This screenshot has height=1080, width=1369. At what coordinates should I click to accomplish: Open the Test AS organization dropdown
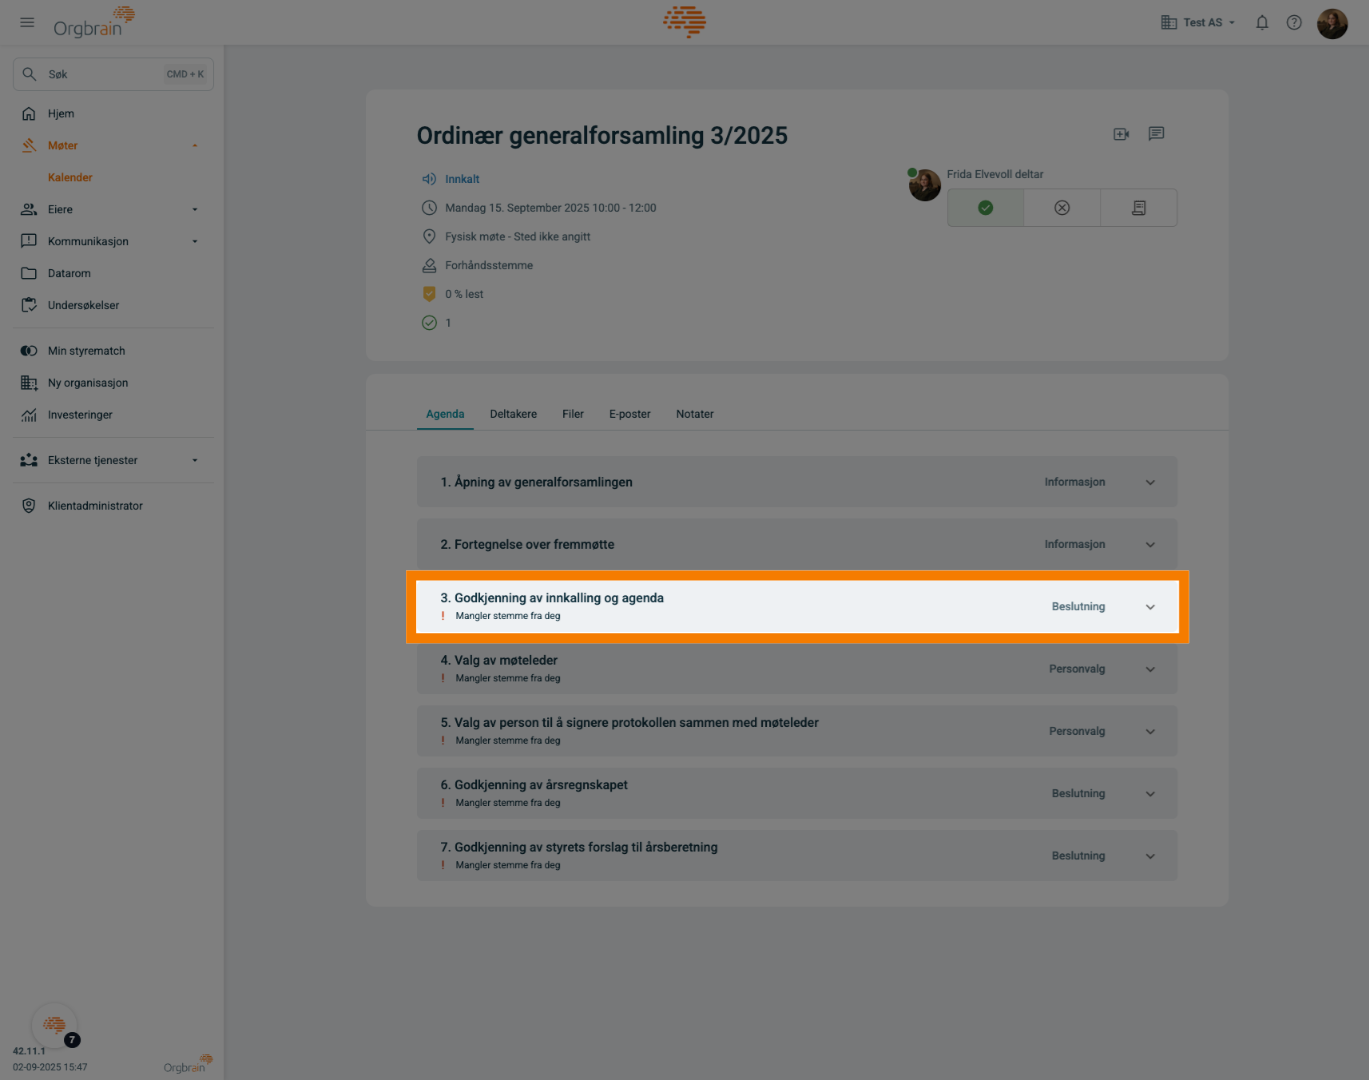point(1198,22)
